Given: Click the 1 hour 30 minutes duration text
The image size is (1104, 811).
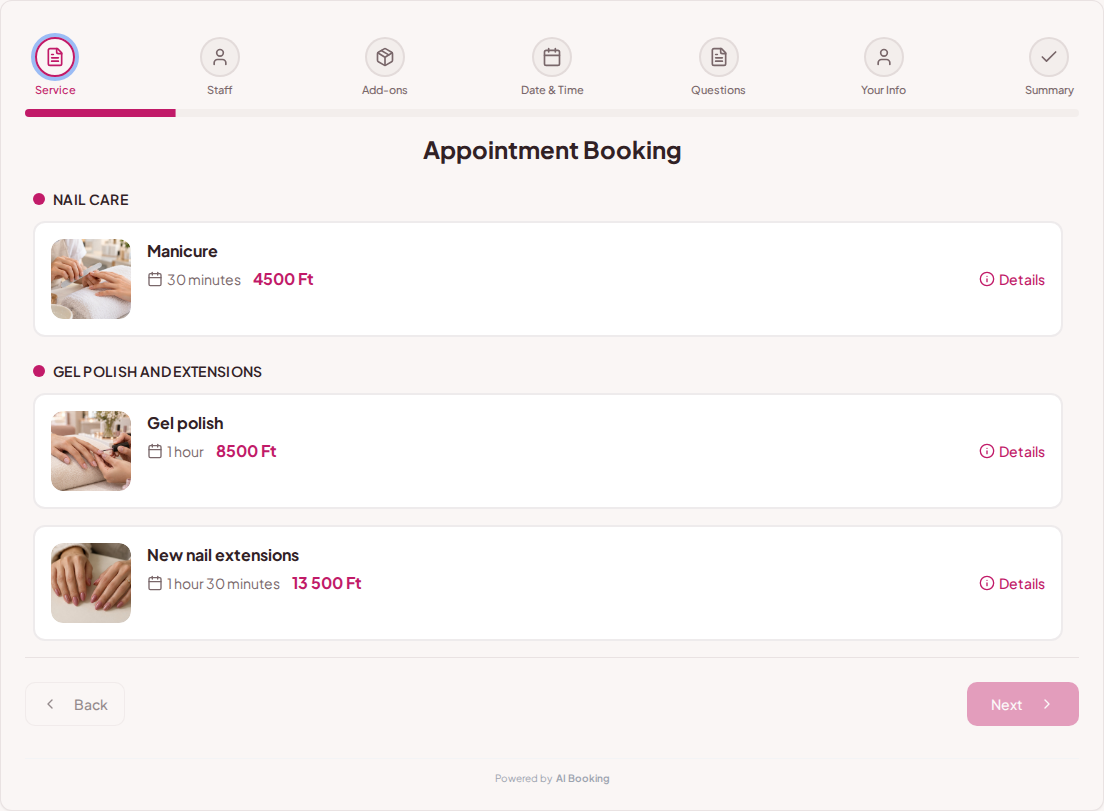Looking at the screenshot, I should 223,584.
